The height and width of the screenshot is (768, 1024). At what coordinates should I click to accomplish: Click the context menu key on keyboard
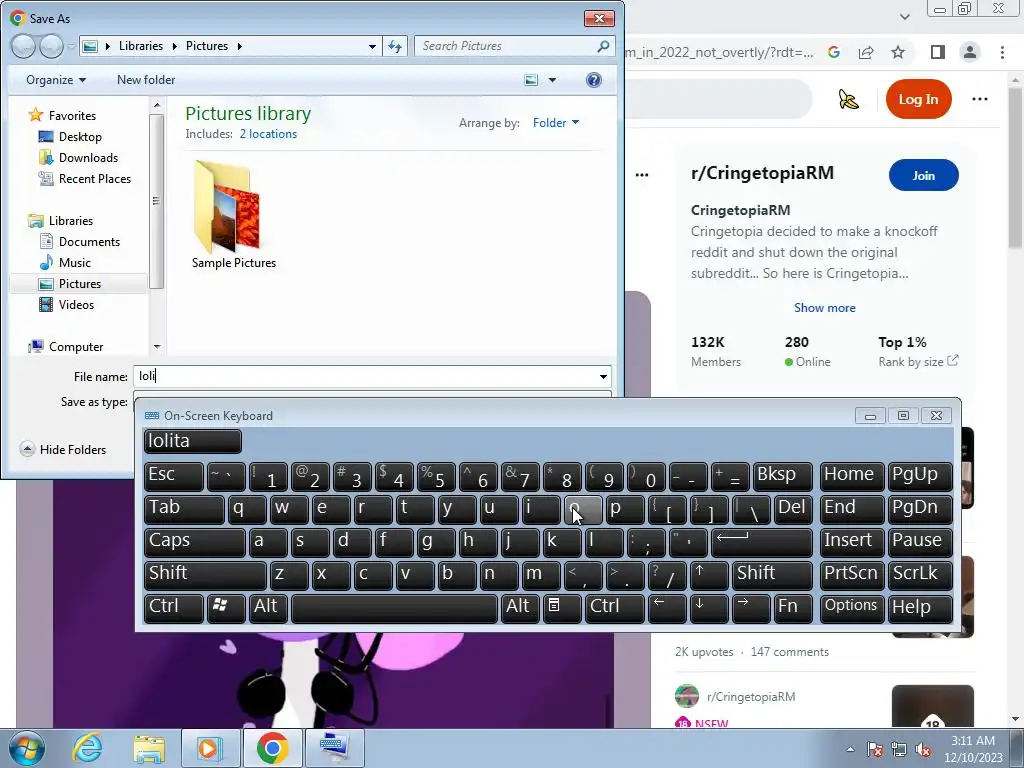pyautogui.click(x=562, y=608)
